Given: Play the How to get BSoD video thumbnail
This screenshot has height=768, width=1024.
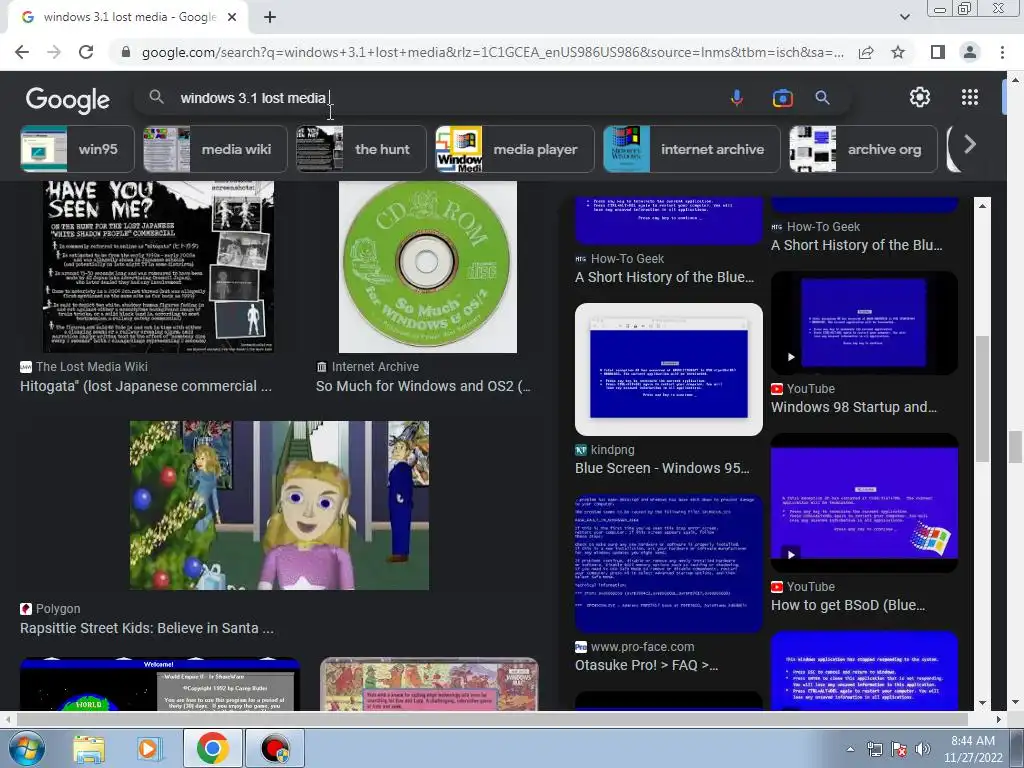Looking at the screenshot, I should tap(864, 503).
